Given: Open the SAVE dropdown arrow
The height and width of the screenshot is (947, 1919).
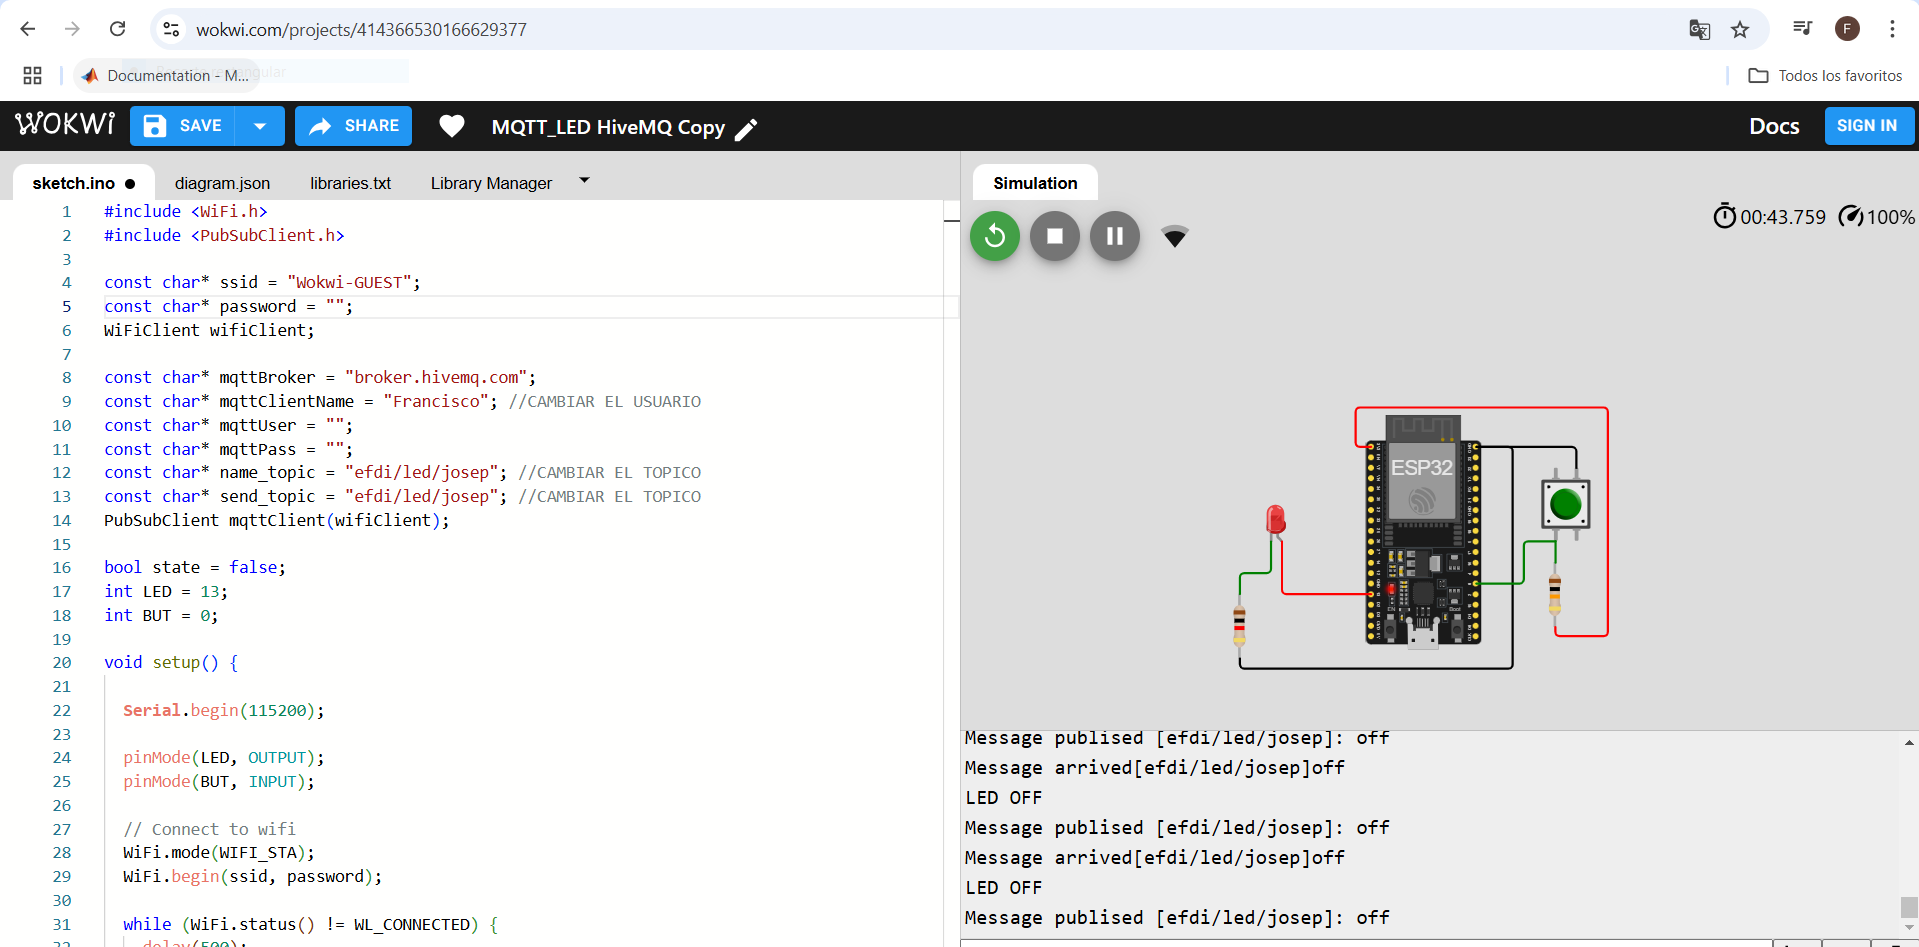Looking at the screenshot, I should click(x=260, y=126).
